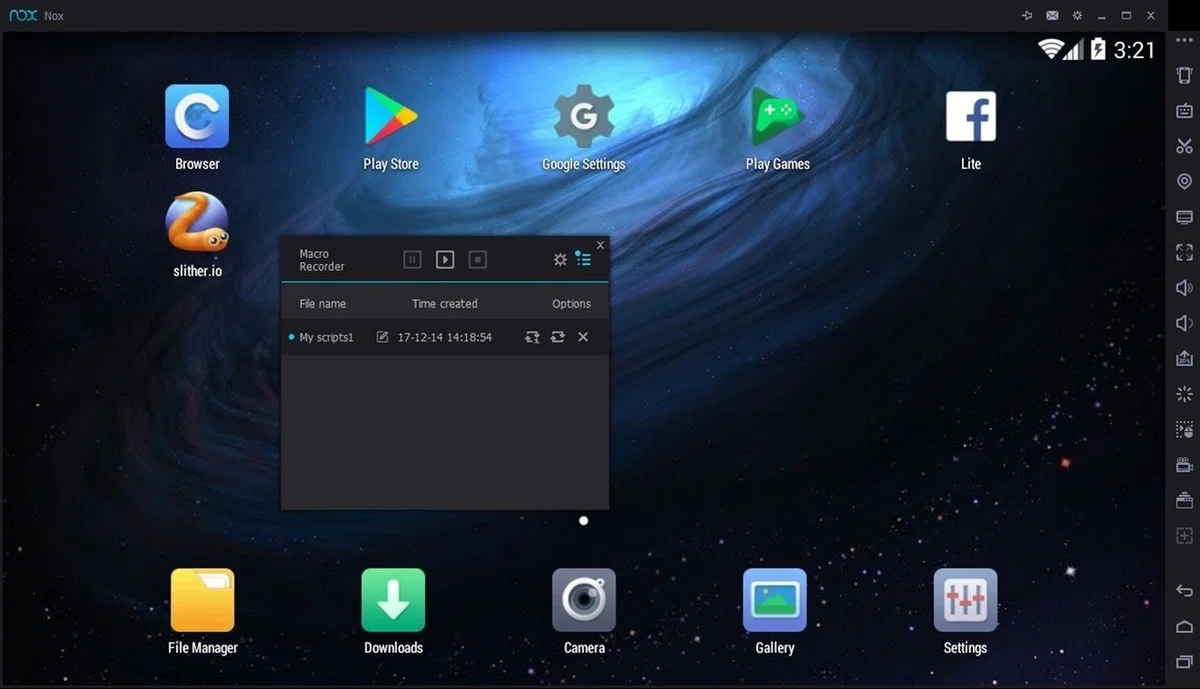Minimize the Nox window

pyautogui.click(x=1102, y=16)
